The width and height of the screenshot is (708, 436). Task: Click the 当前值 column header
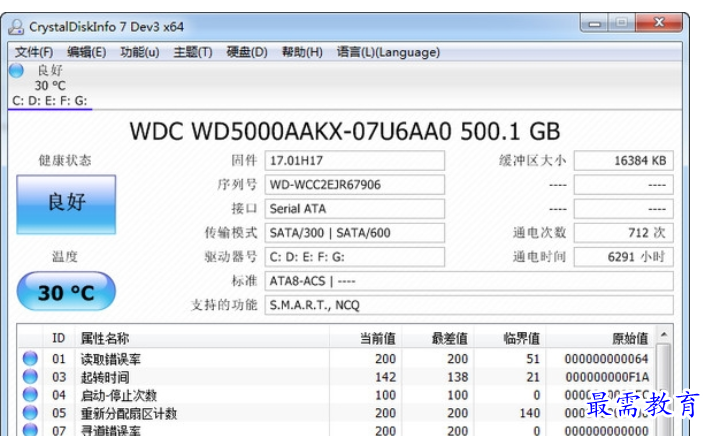[366, 338]
